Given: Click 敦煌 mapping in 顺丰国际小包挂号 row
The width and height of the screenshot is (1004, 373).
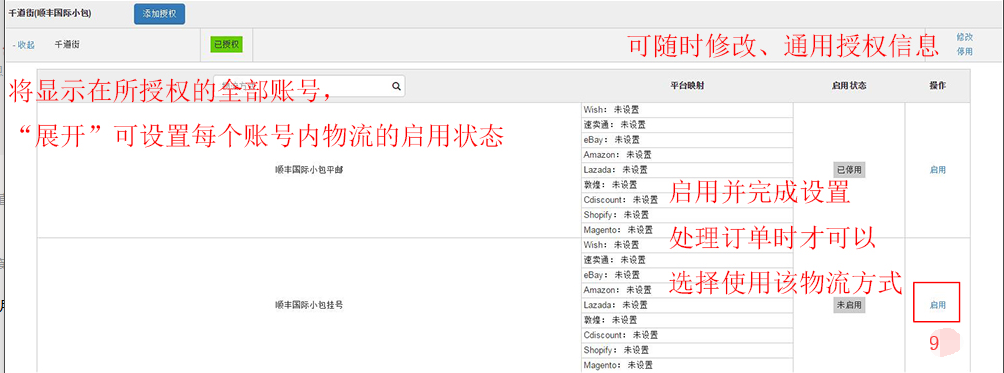Looking at the screenshot, I should coord(687,320).
